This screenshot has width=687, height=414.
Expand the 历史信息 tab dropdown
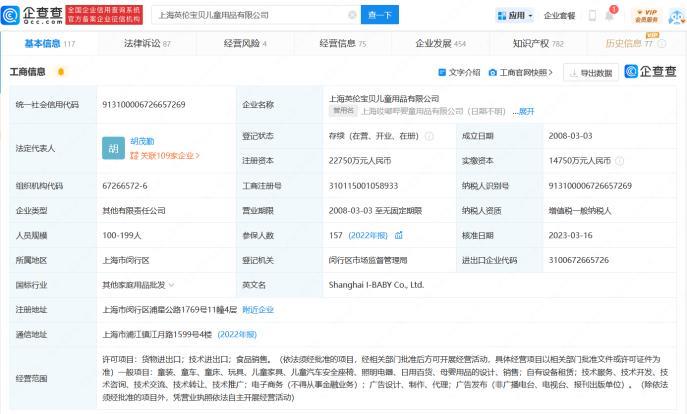click(x=661, y=44)
